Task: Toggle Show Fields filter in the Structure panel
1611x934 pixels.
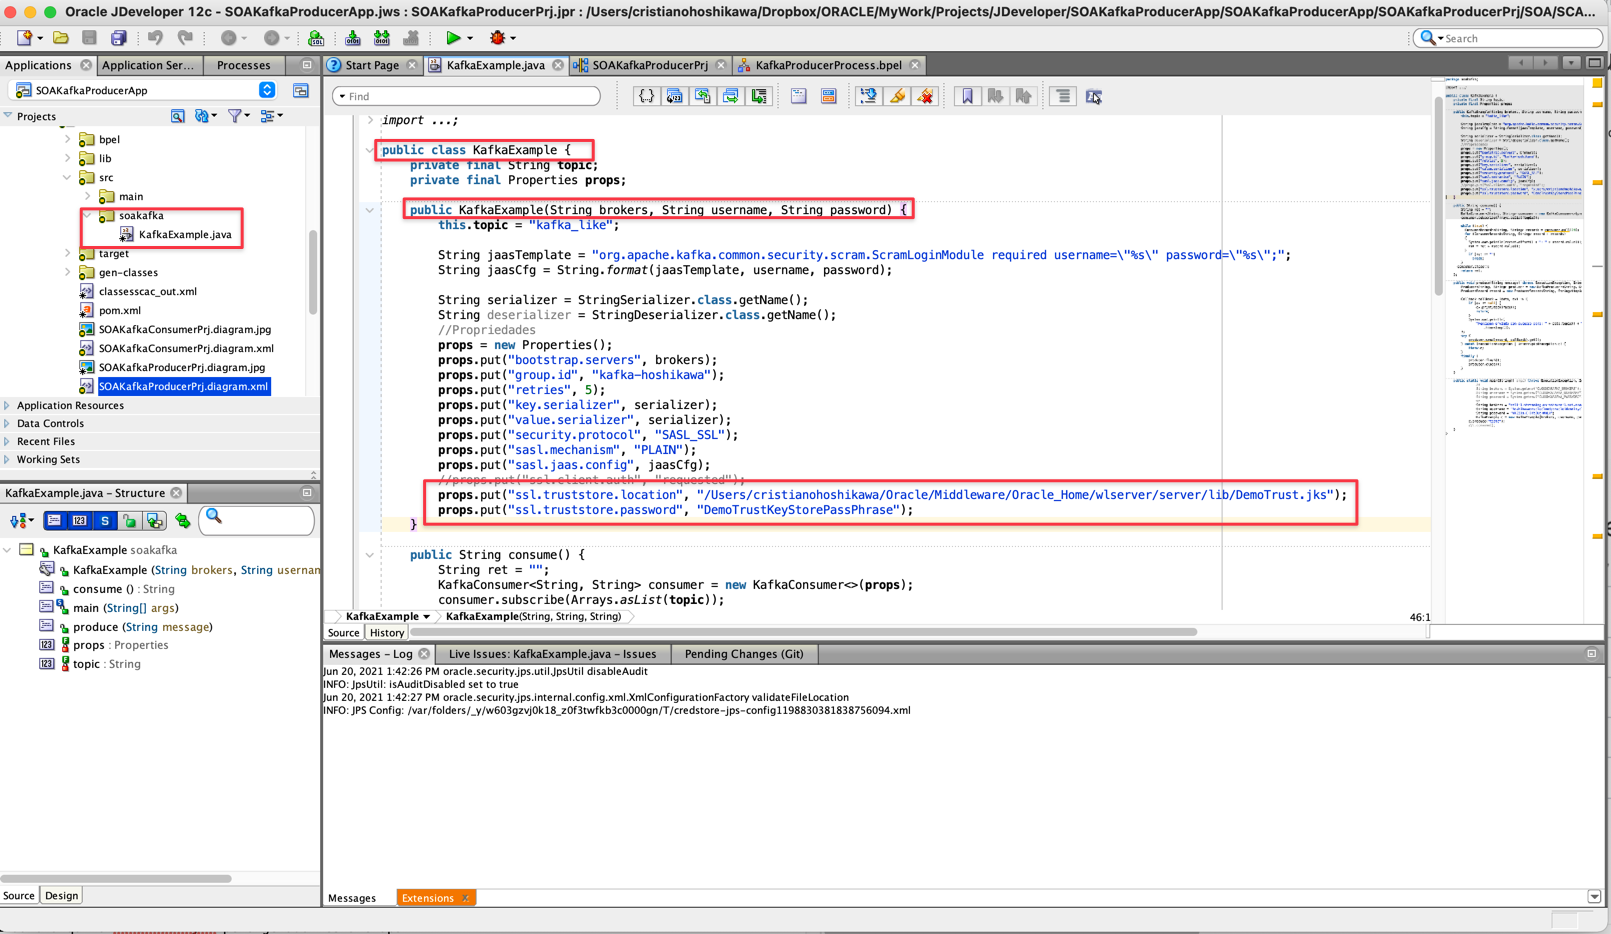Action: click(79, 520)
